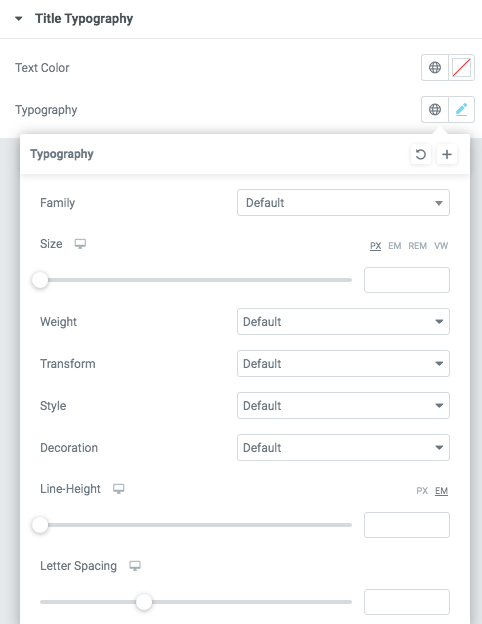Click the Text Color swatch

coord(461,68)
